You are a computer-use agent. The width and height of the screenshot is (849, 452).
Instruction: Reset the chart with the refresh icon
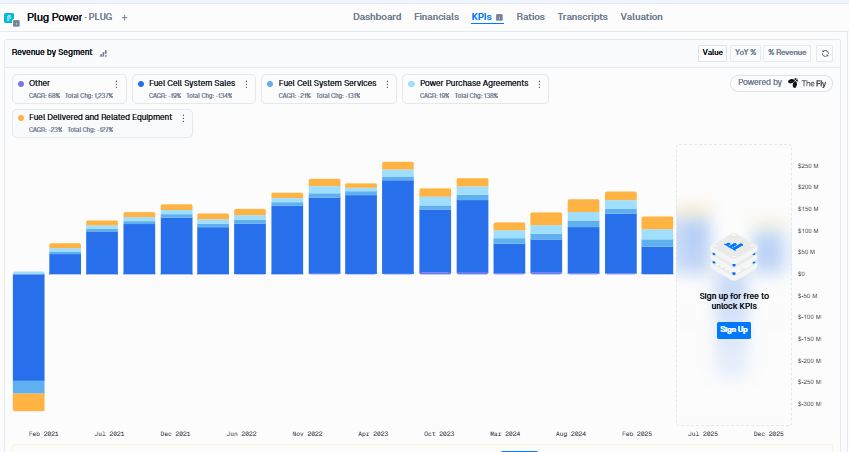pyautogui.click(x=825, y=53)
